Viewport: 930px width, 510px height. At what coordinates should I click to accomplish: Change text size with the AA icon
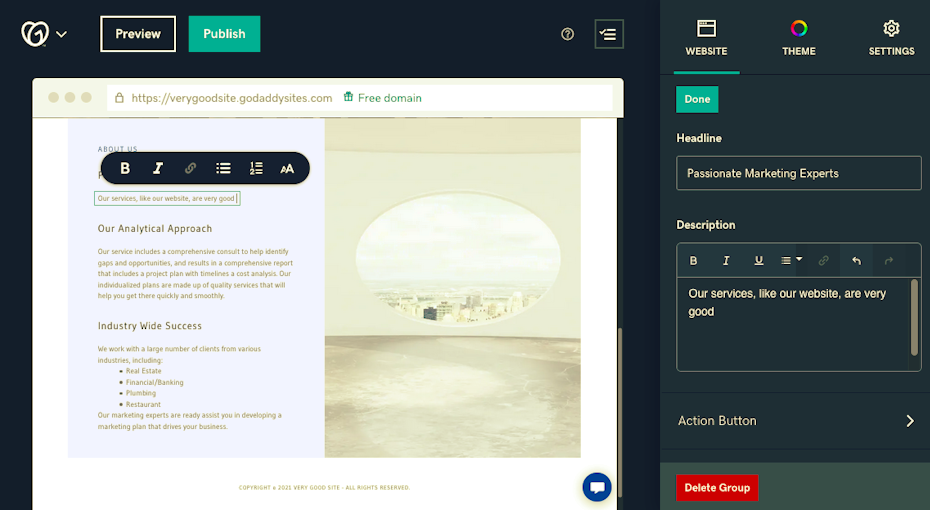click(287, 168)
